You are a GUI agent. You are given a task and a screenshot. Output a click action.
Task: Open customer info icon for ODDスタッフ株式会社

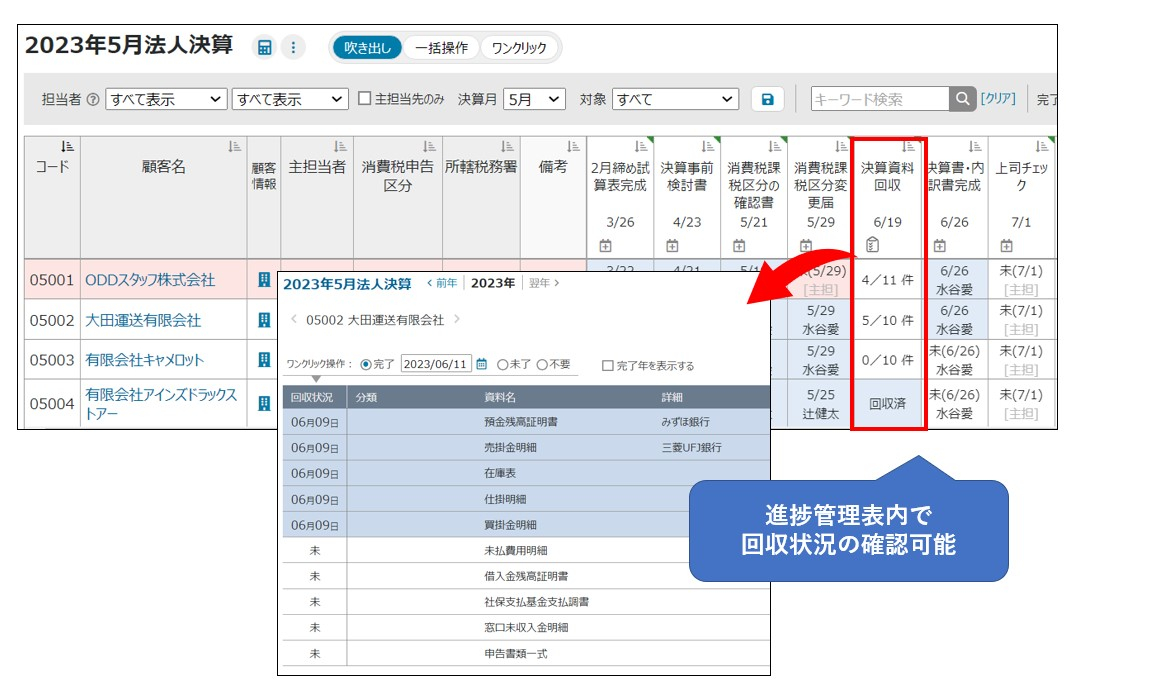point(264,280)
